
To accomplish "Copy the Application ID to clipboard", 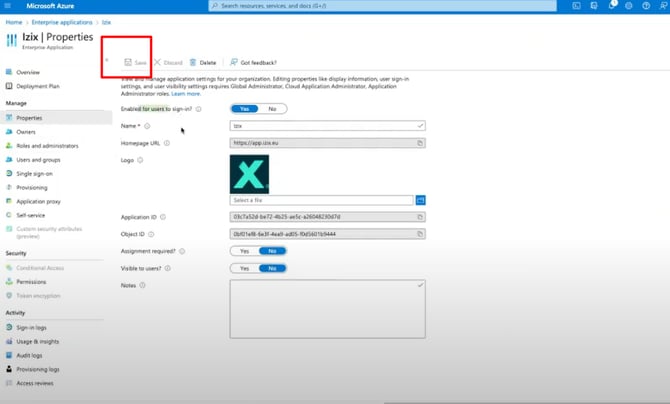I will tap(420, 217).
